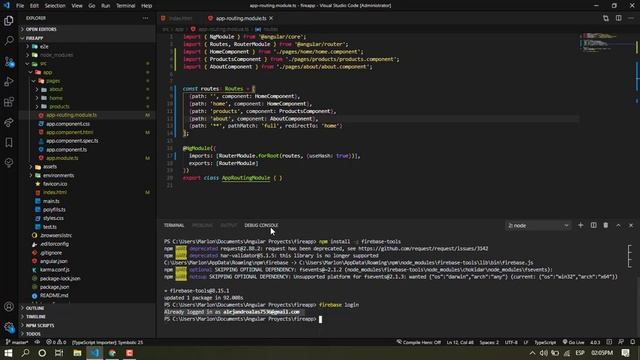Open the Source Control view

click(9, 62)
